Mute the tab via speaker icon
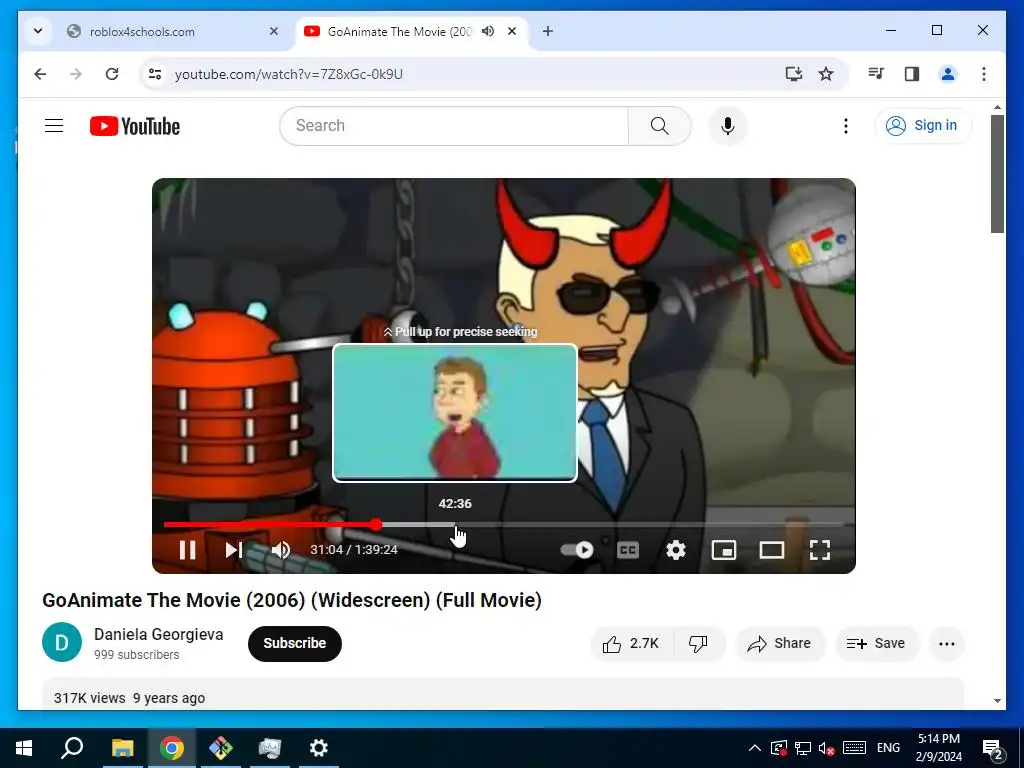This screenshot has height=768, width=1024. tap(488, 31)
